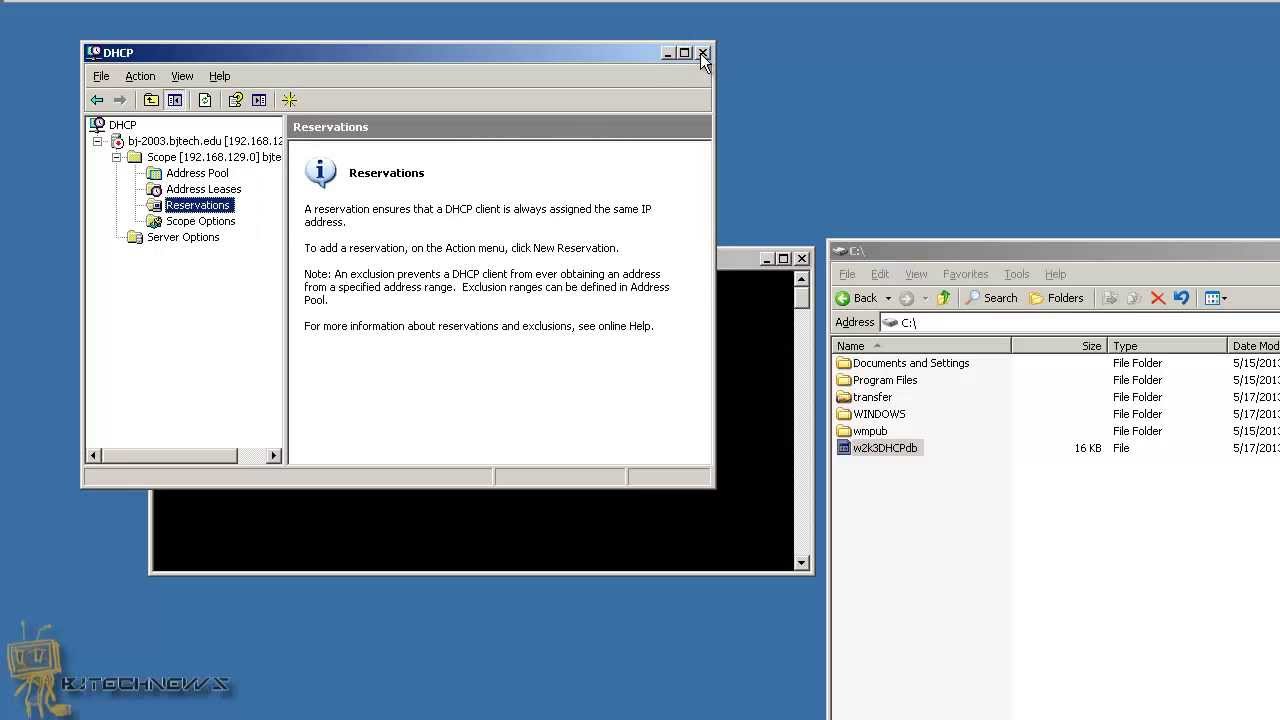Click the red Delete X icon in Explorer
1280x720 pixels.
point(1158,298)
